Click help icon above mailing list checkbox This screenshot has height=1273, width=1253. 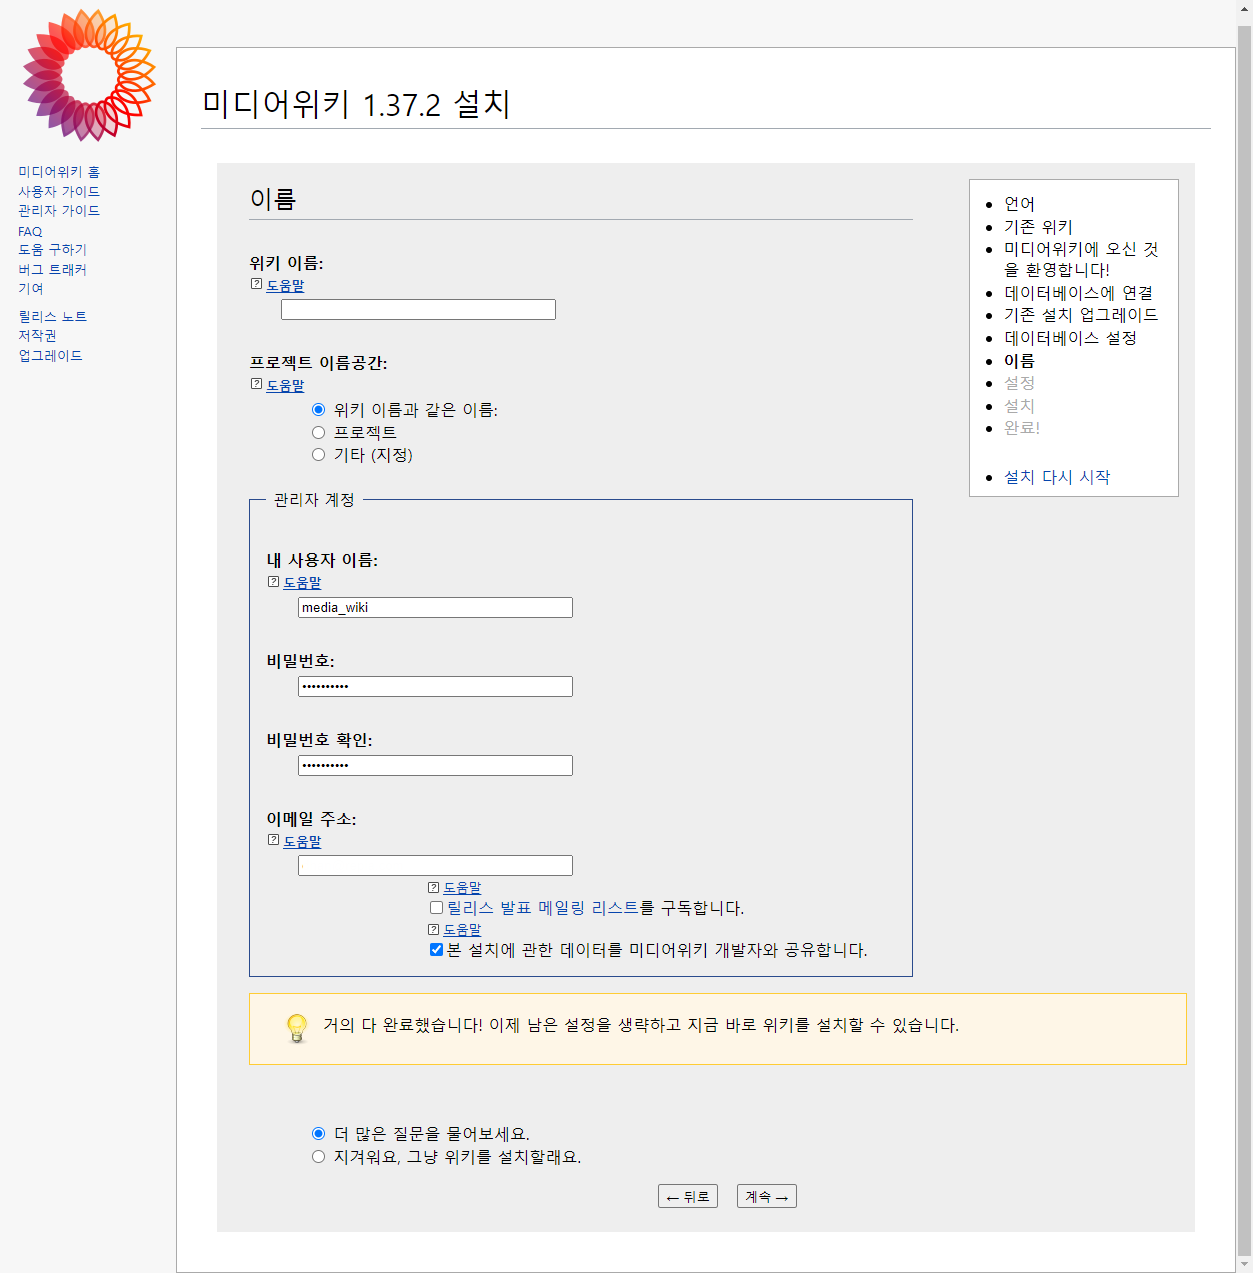click(x=434, y=887)
